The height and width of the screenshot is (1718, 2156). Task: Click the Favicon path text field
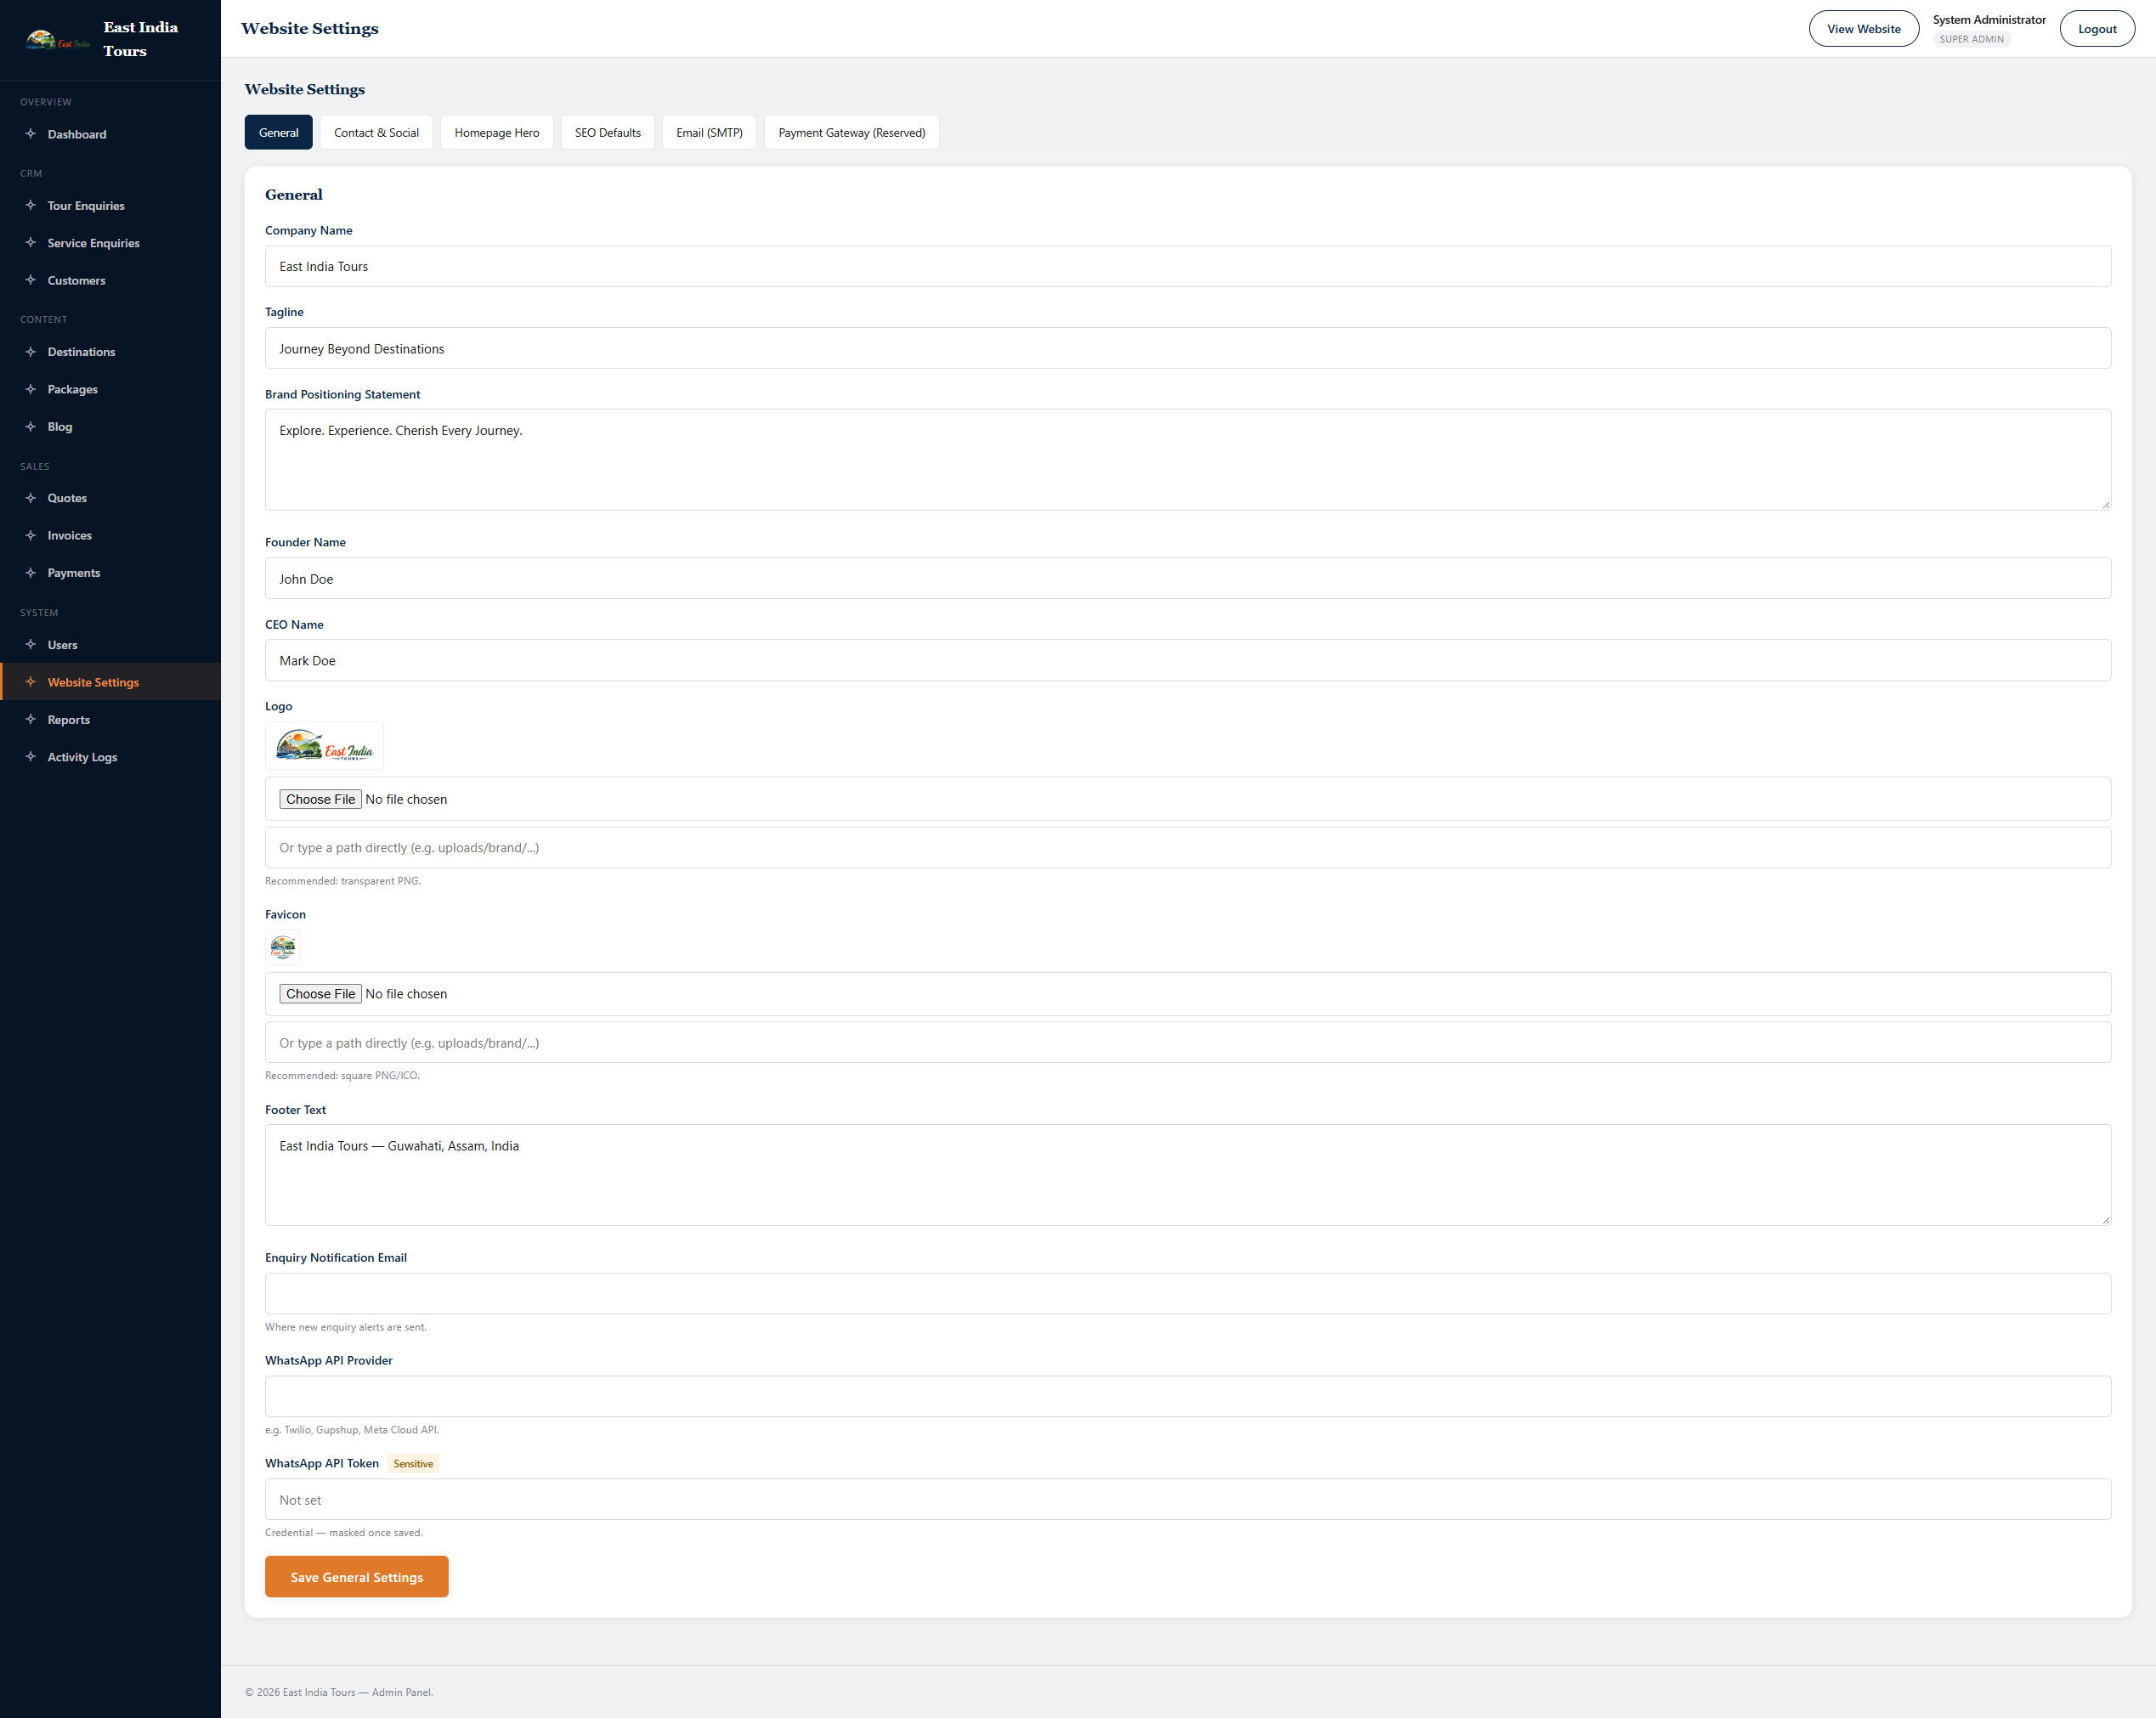1188,1043
